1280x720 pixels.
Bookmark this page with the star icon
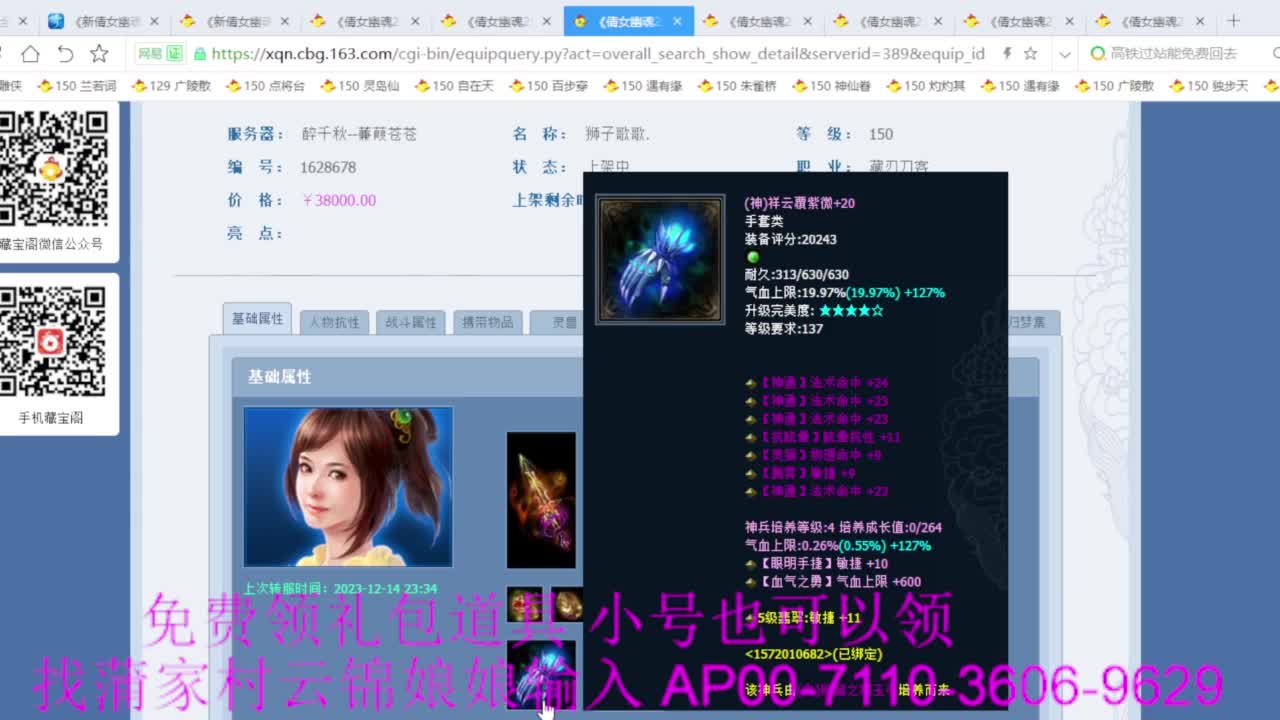tap(1033, 54)
